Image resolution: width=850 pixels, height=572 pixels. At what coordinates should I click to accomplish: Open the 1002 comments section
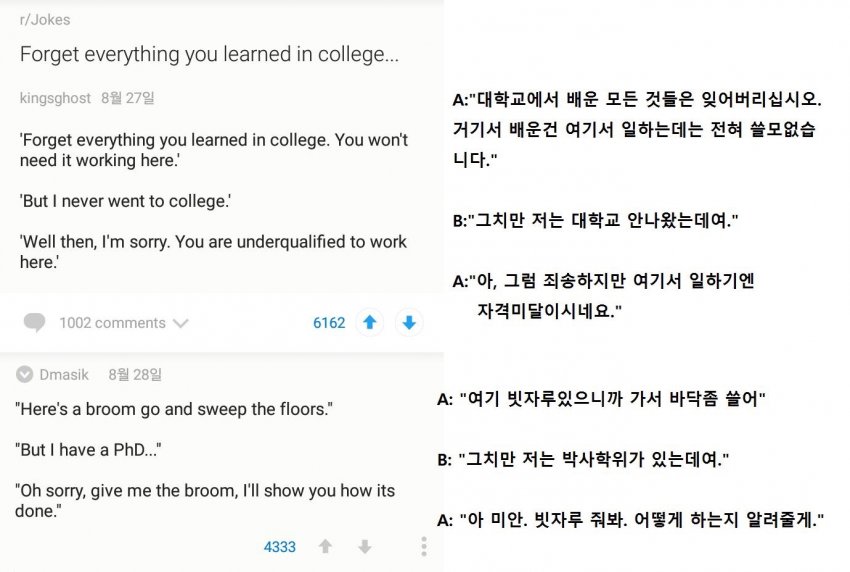pos(112,323)
